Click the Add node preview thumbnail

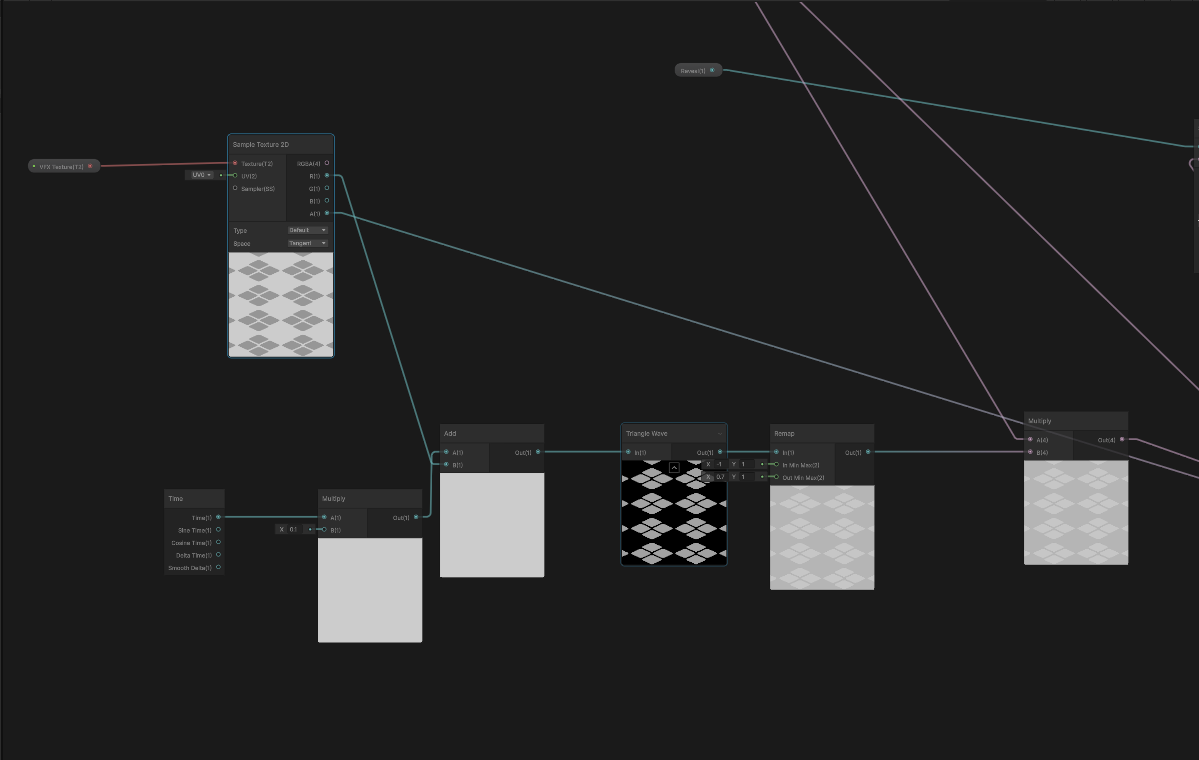(x=492, y=525)
